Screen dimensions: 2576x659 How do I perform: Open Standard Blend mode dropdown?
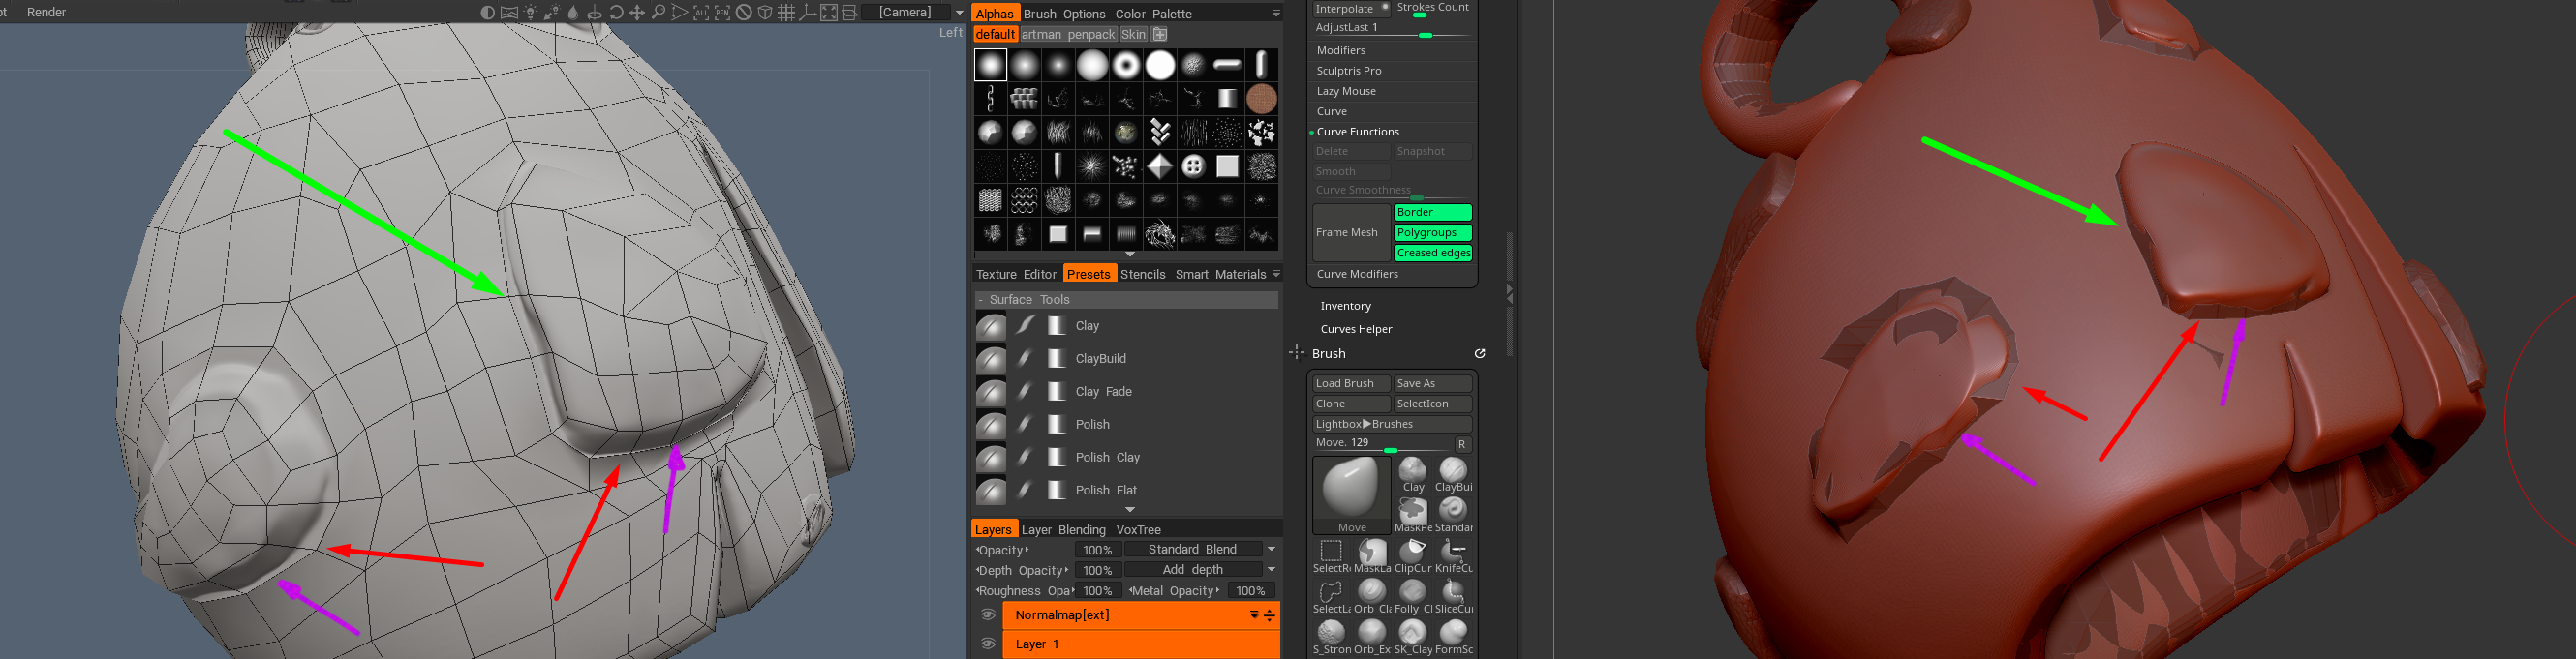point(1271,549)
